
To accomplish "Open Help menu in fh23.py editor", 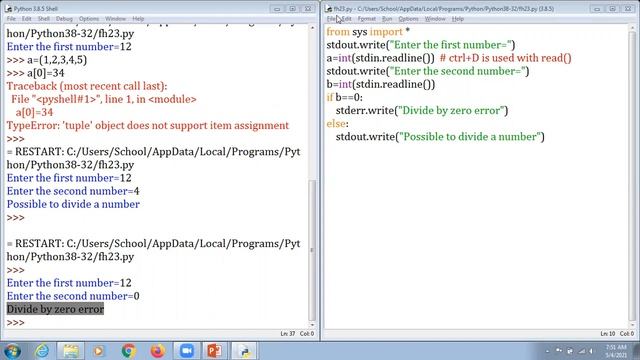I will tap(458, 19).
